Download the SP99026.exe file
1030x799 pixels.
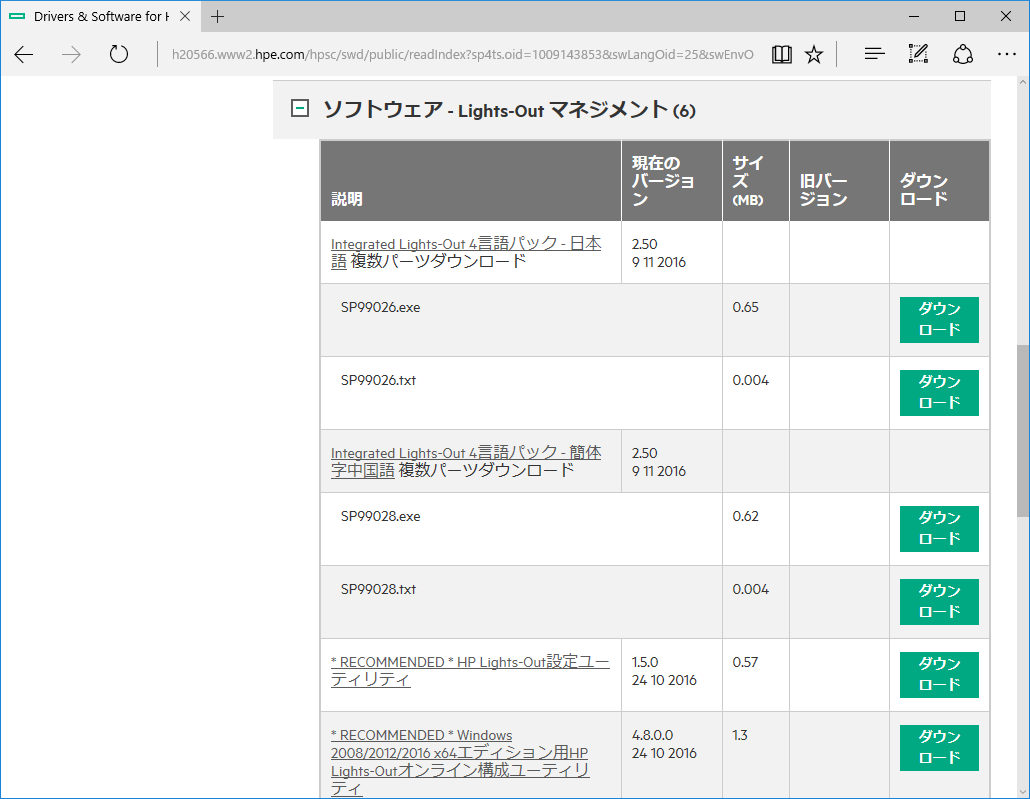pyautogui.click(x=939, y=319)
